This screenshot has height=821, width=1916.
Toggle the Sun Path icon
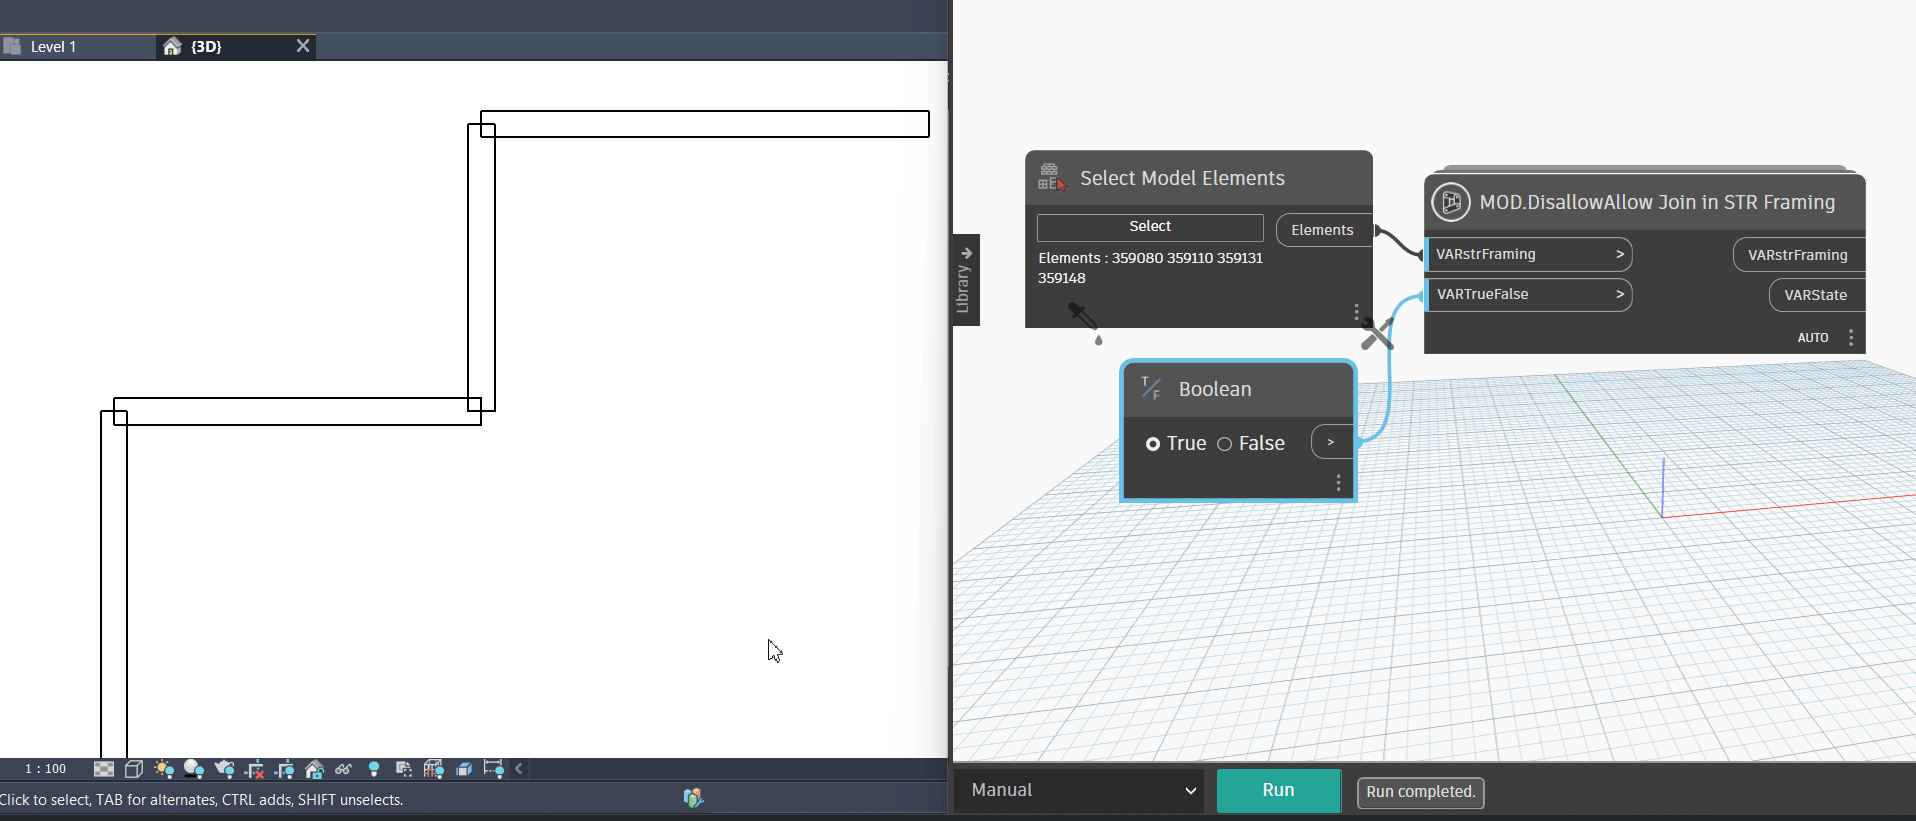[164, 769]
